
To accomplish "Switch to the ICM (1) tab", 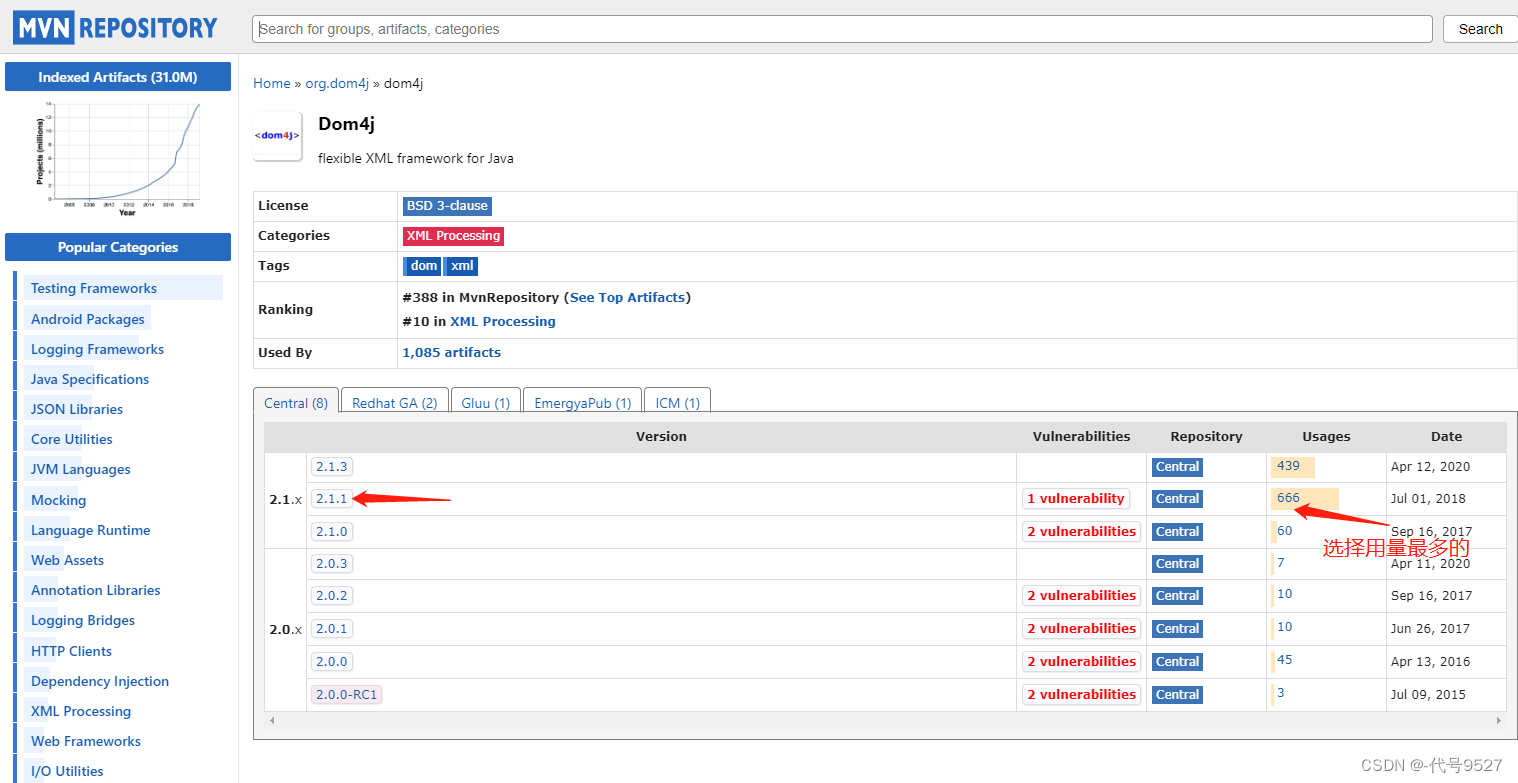I will 678,403.
